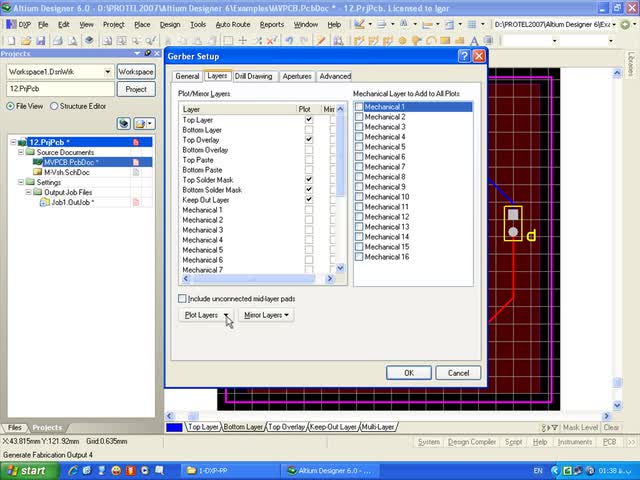Click the Print toolbar icon

tap(56, 41)
